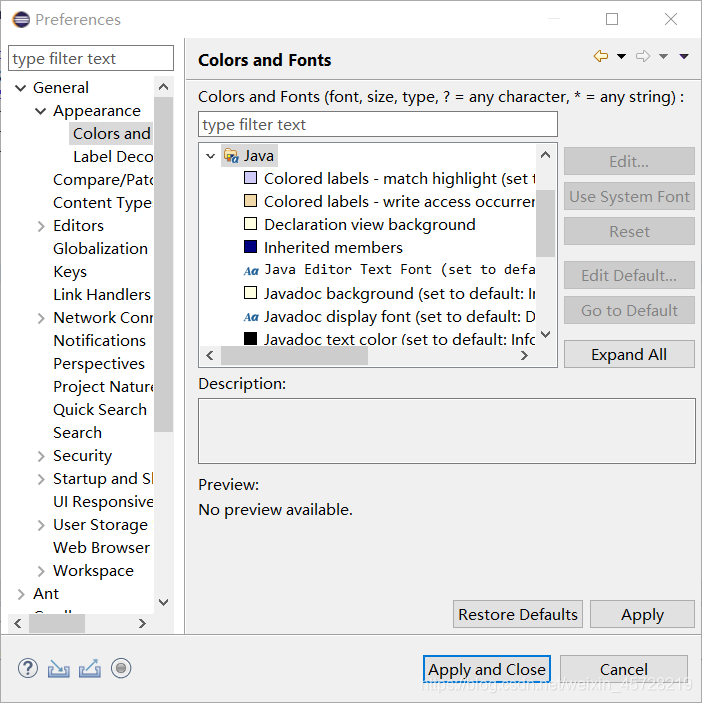
Task: Open the view menu dropdown arrow
Action: [x=684, y=56]
